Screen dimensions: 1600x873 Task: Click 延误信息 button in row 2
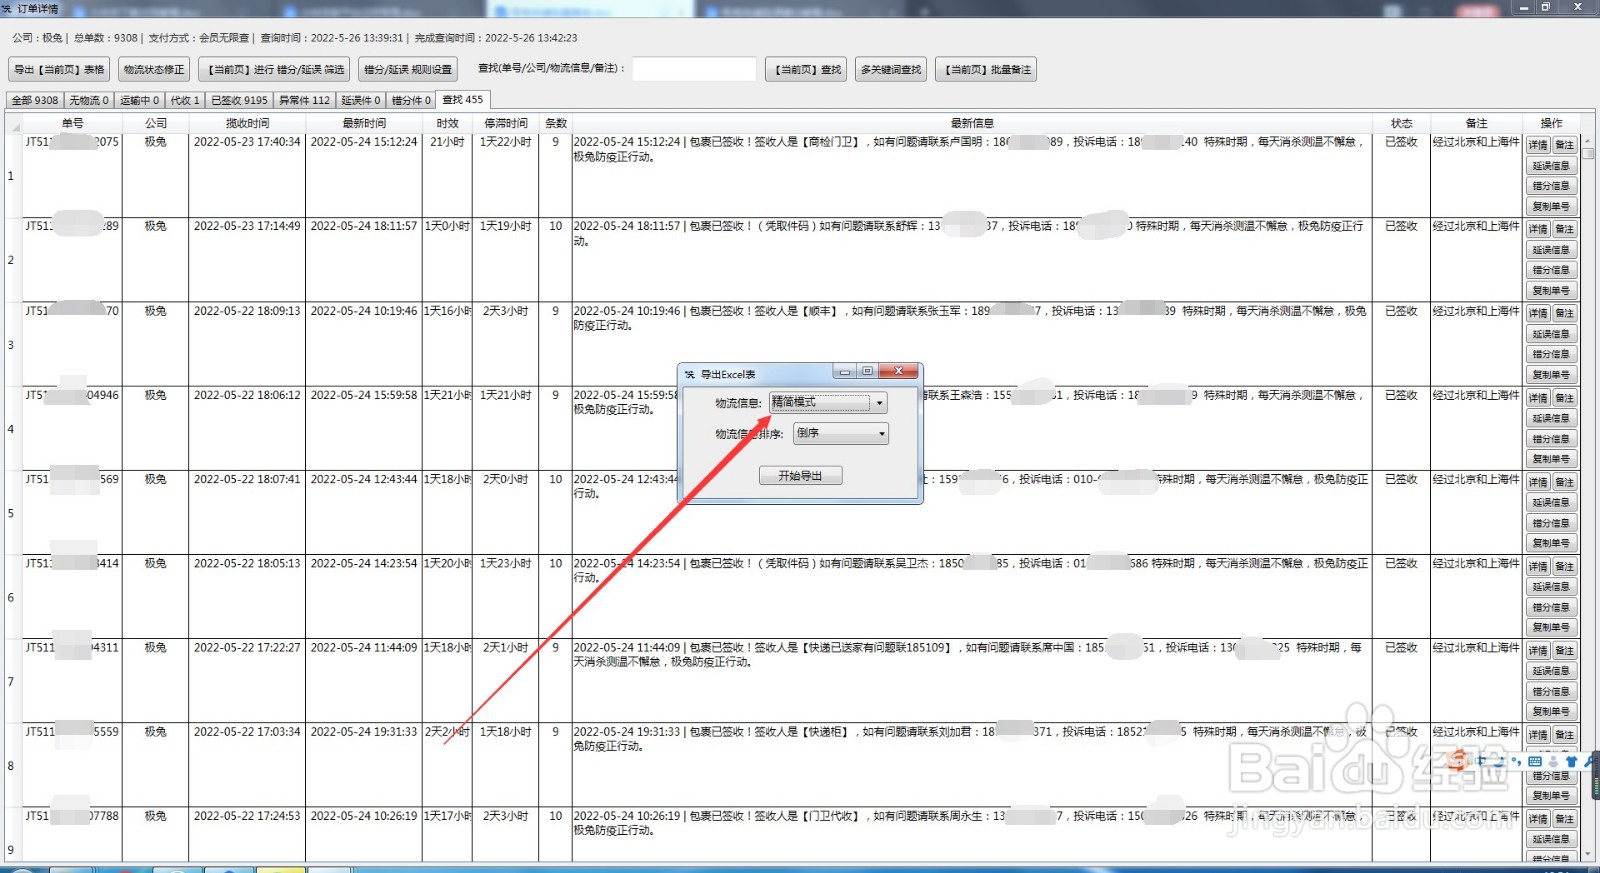click(1551, 250)
